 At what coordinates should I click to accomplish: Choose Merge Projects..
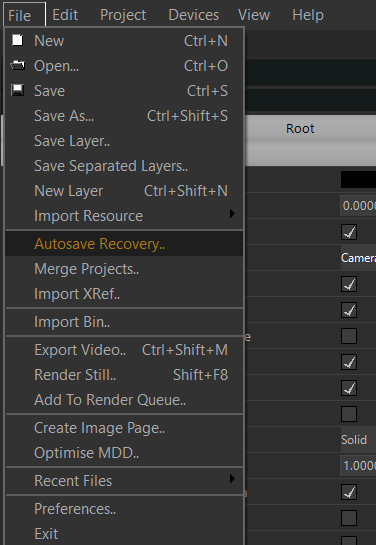(124, 269)
